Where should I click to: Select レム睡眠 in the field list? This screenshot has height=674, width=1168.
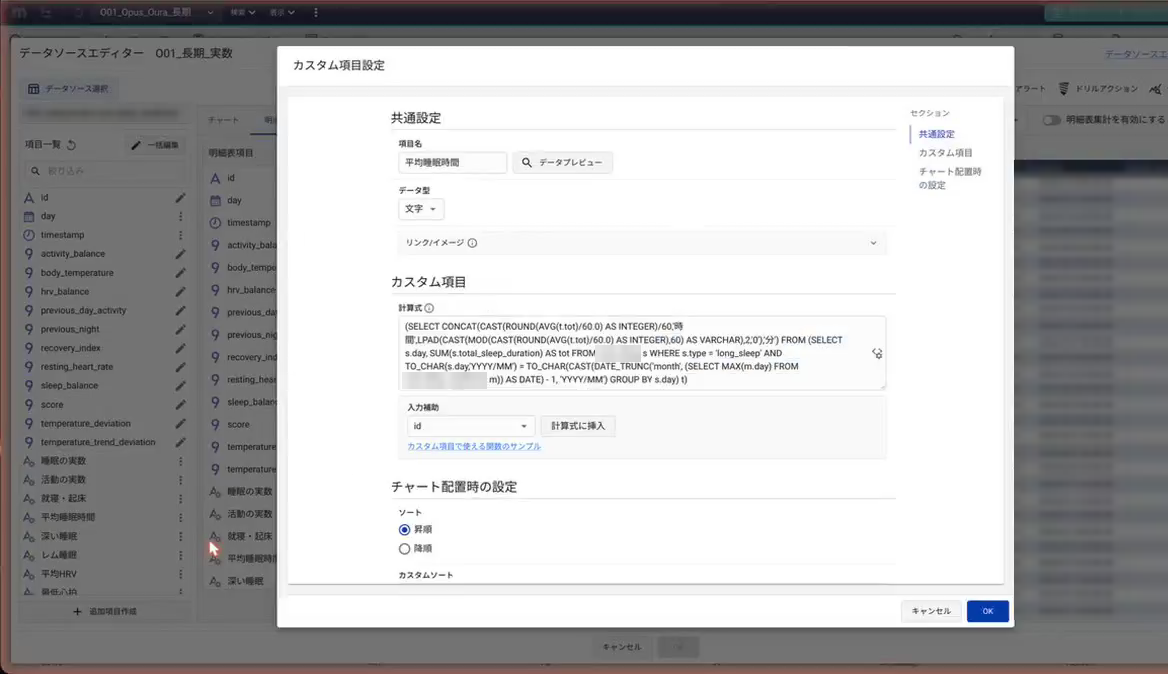click(59, 555)
